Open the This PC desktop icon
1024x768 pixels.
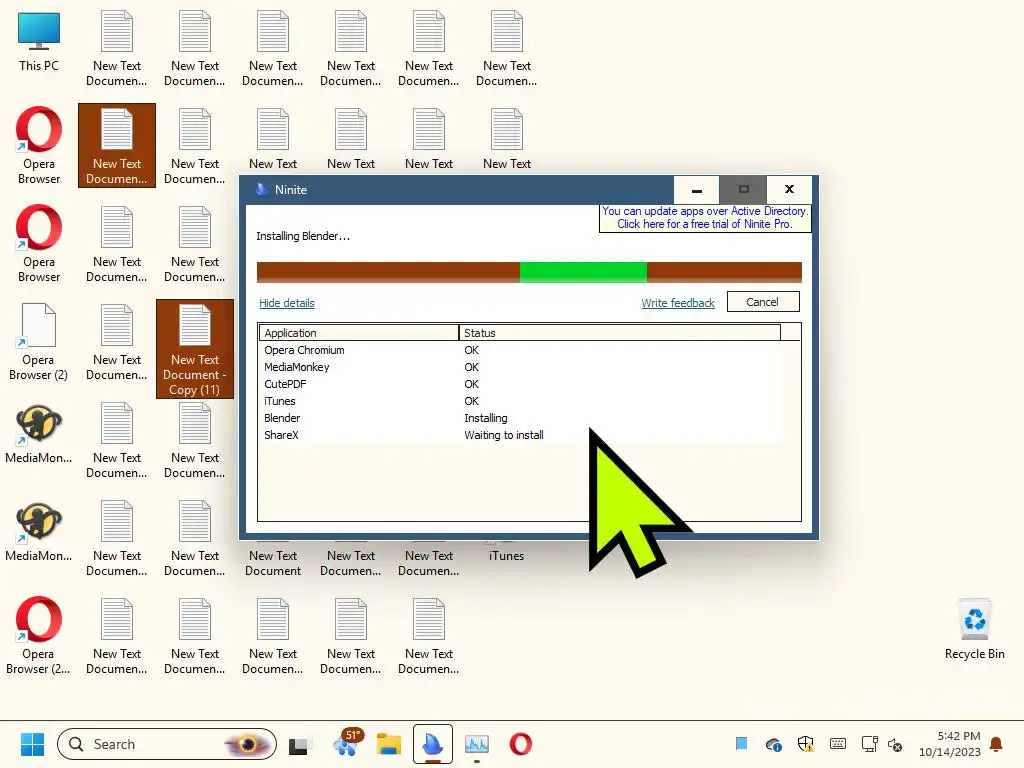click(x=39, y=42)
